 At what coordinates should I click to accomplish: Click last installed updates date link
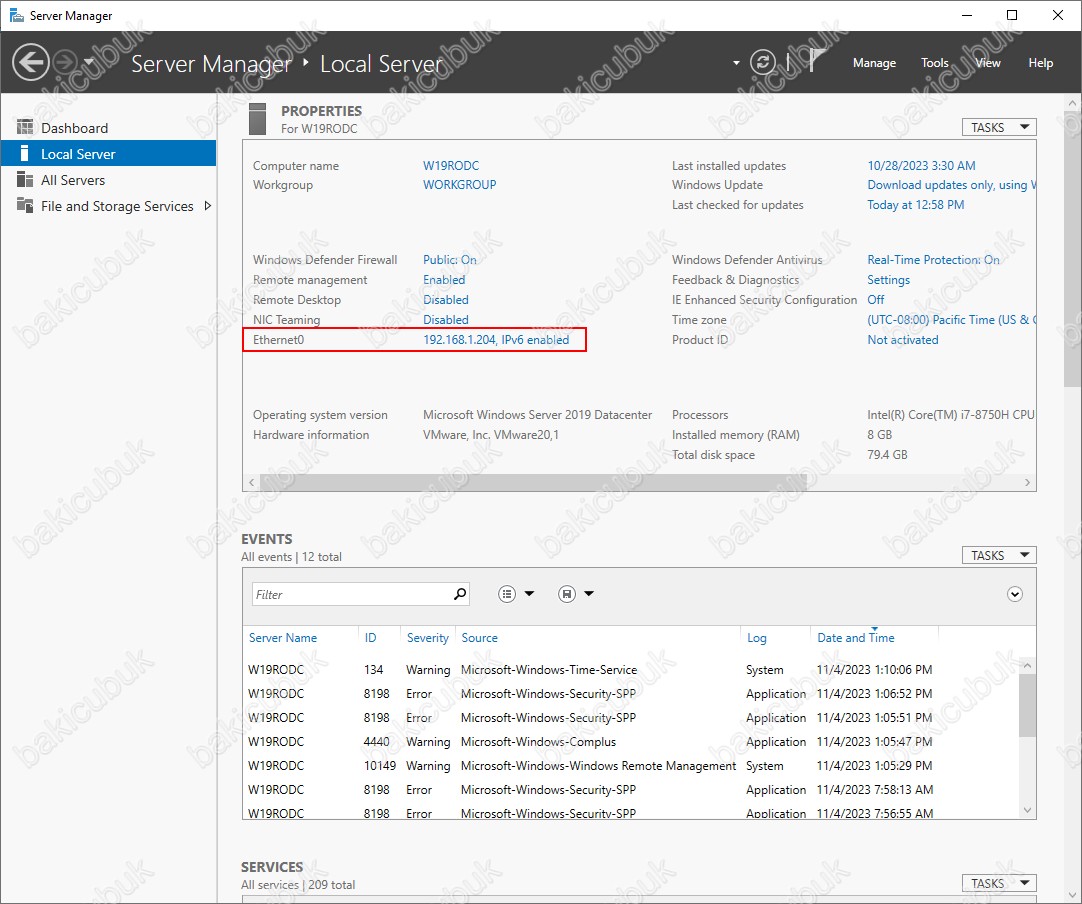[921, 166]
